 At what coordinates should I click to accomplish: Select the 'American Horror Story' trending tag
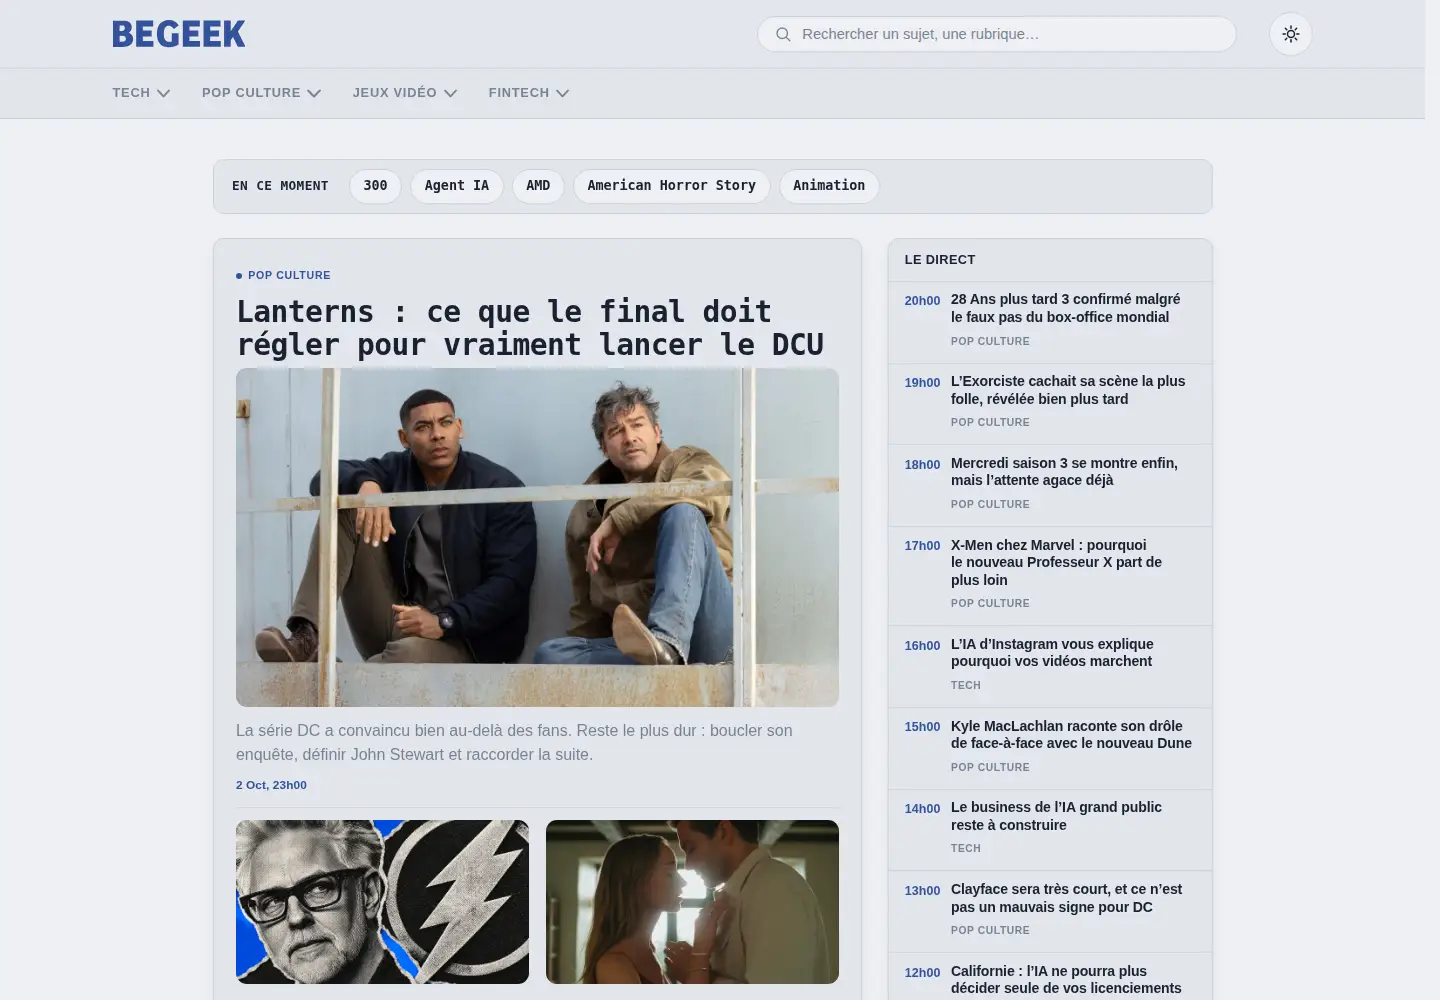click(x=672, y=186)
